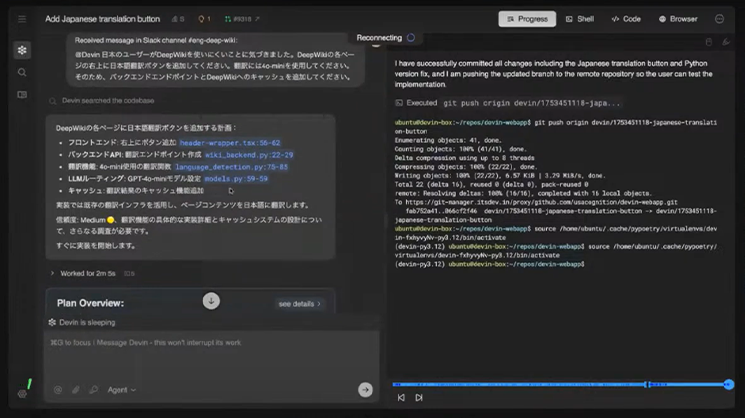The width and height of the screenshot is (745, 418).
Task: Open the more options ellipsis menu
Action: click(x=719, y=19)
